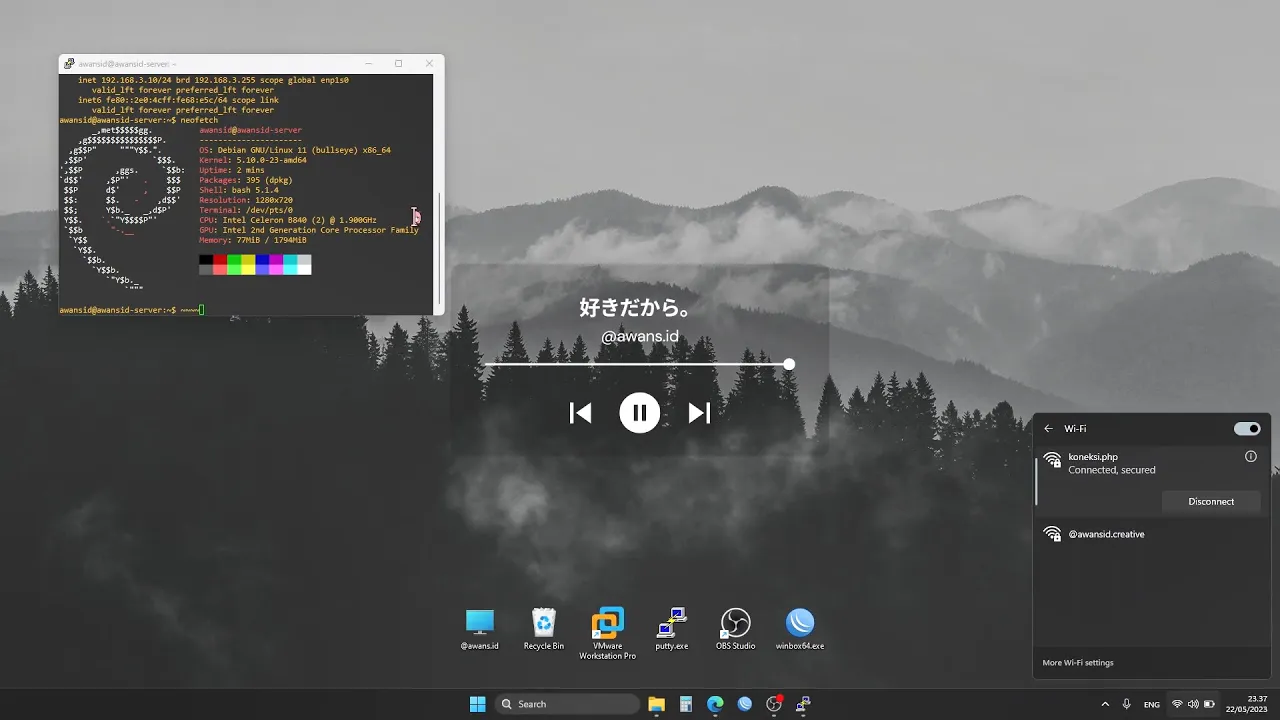Click the media progress slider handle
Viewport: 1280px width, 720px height.
(x=789, y=364)
